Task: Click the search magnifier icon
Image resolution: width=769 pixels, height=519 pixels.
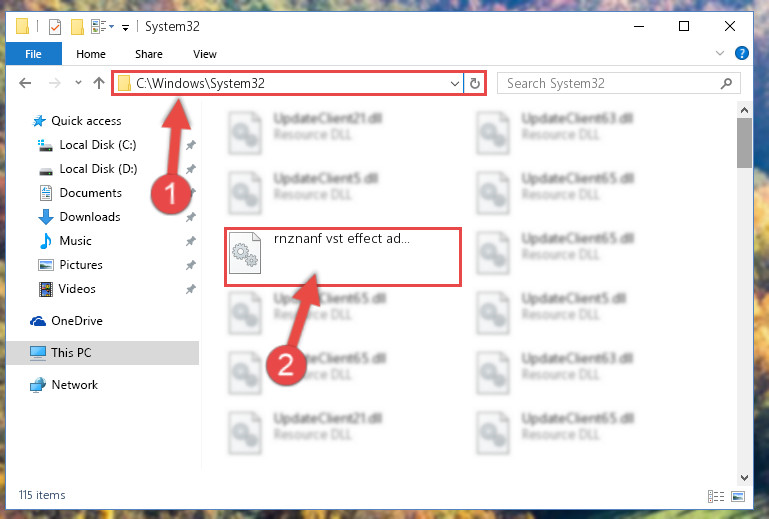Action: (726, 83)
